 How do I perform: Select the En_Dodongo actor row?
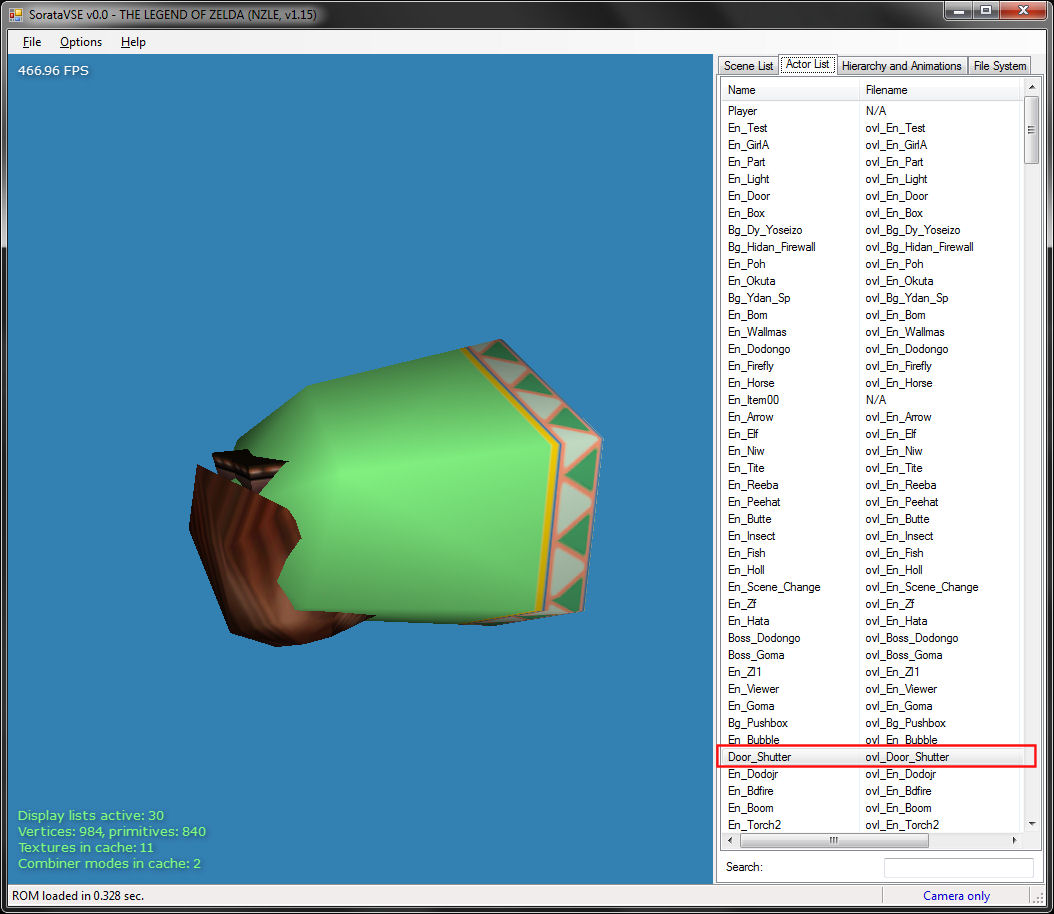[873, 349]
